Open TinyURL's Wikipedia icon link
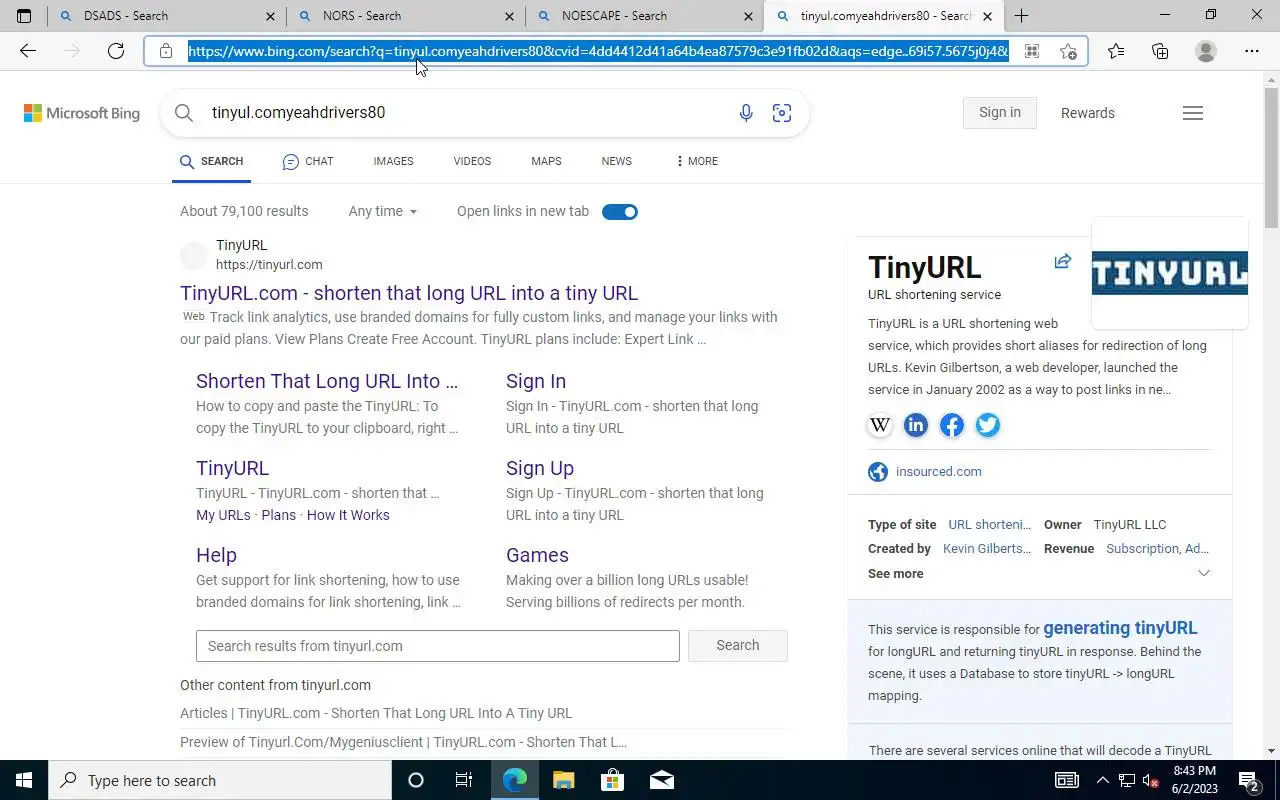Viewport: 1280px width, 800px height. click(880, 425)
